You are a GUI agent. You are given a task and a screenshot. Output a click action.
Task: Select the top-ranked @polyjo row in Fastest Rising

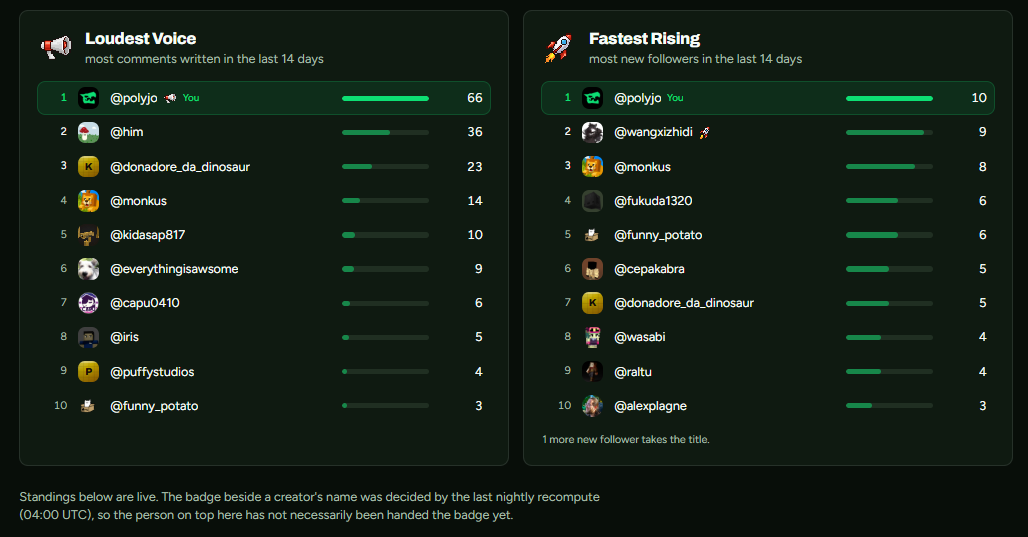pyautogui.click(x=768, y=98)
